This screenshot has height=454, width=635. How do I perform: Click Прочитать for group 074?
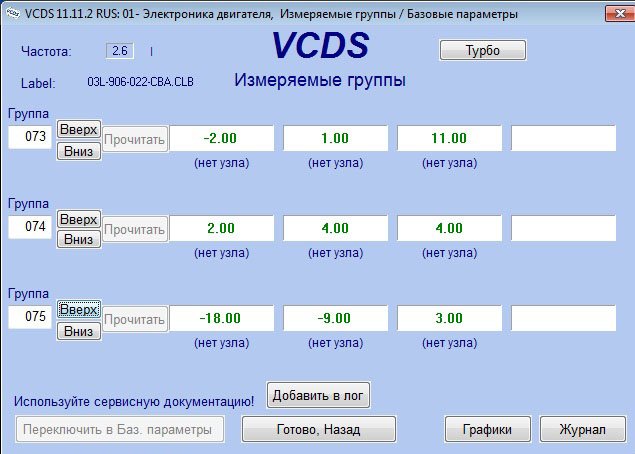pos(134,229)
